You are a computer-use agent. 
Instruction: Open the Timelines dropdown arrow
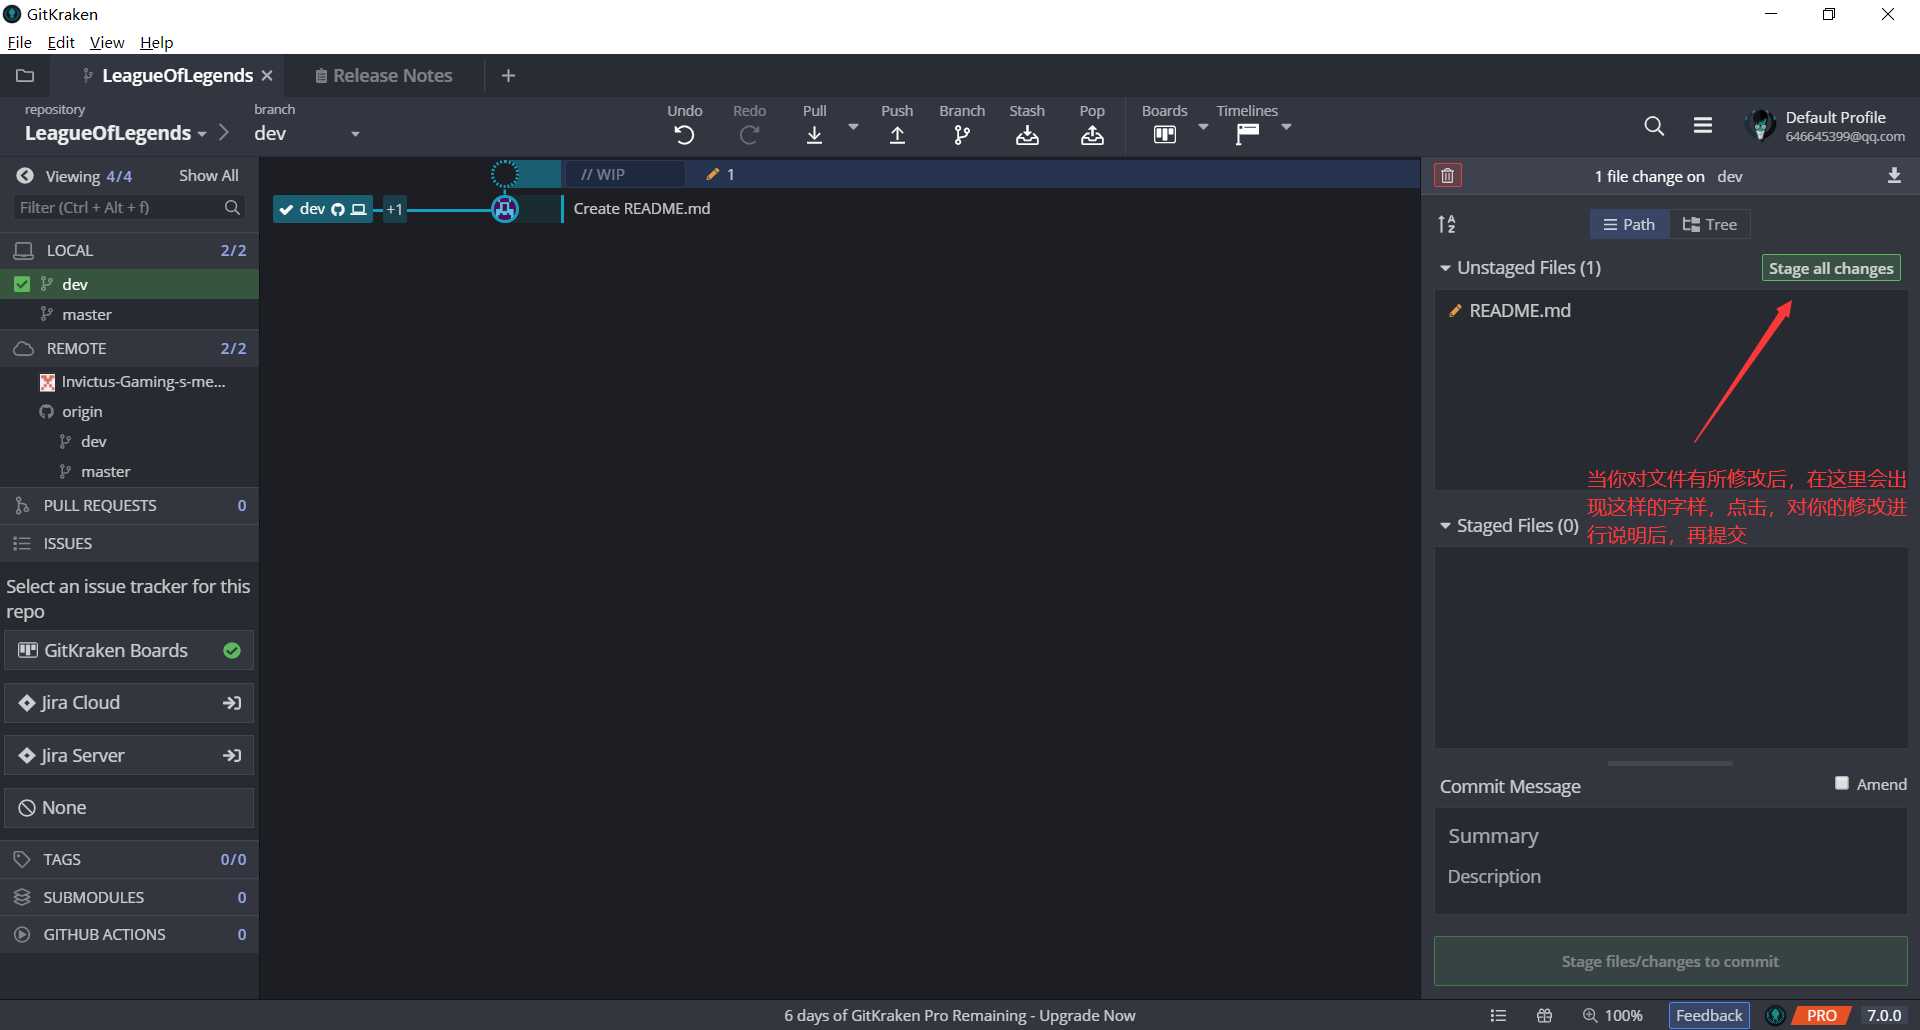[1286, 127]
